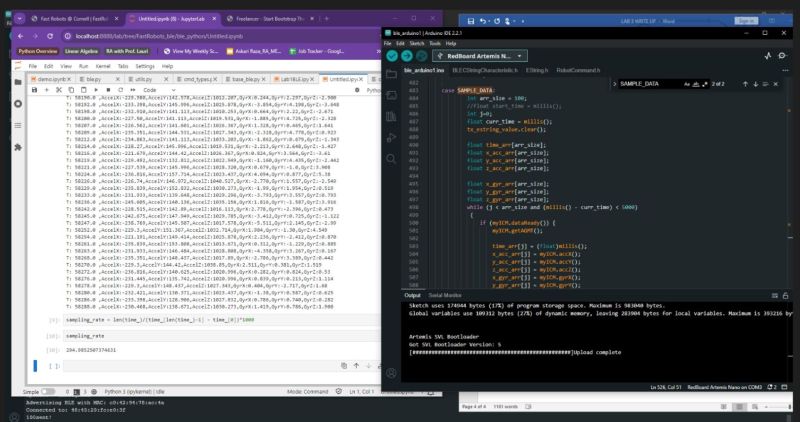Open the Arduino Tools menu

pos(435,44)
